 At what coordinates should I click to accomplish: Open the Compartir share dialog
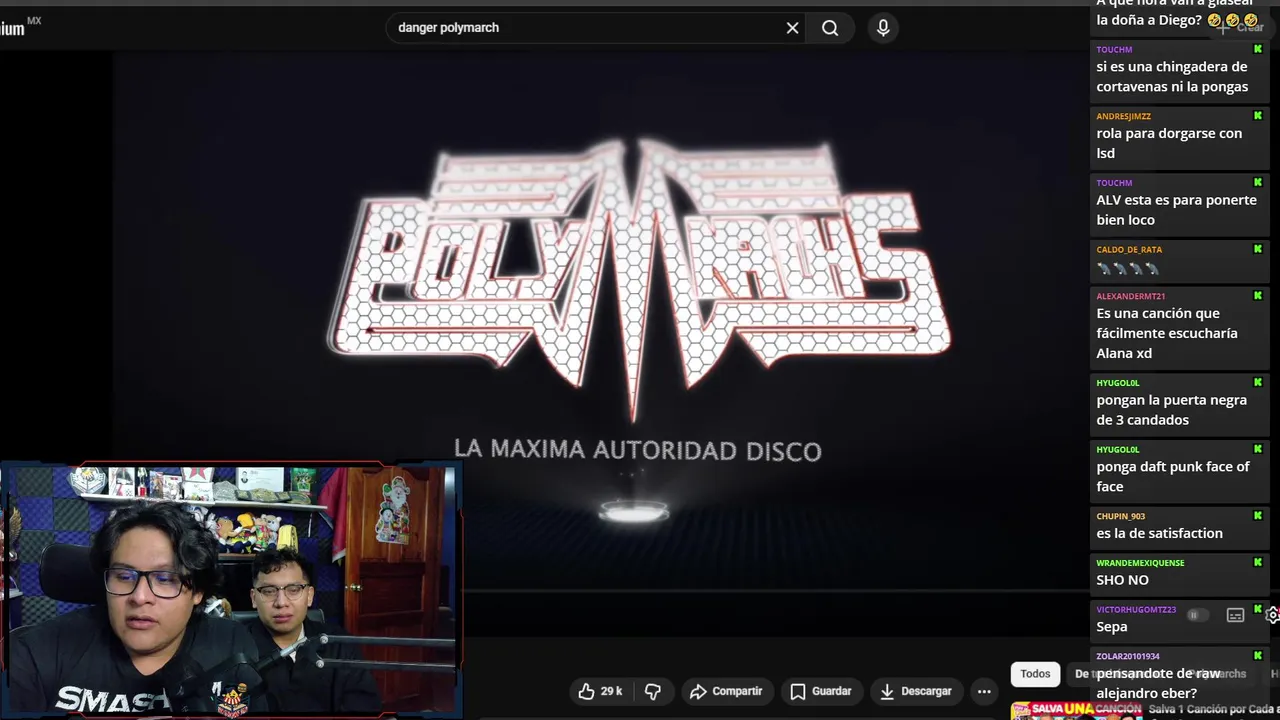(726, 691)
